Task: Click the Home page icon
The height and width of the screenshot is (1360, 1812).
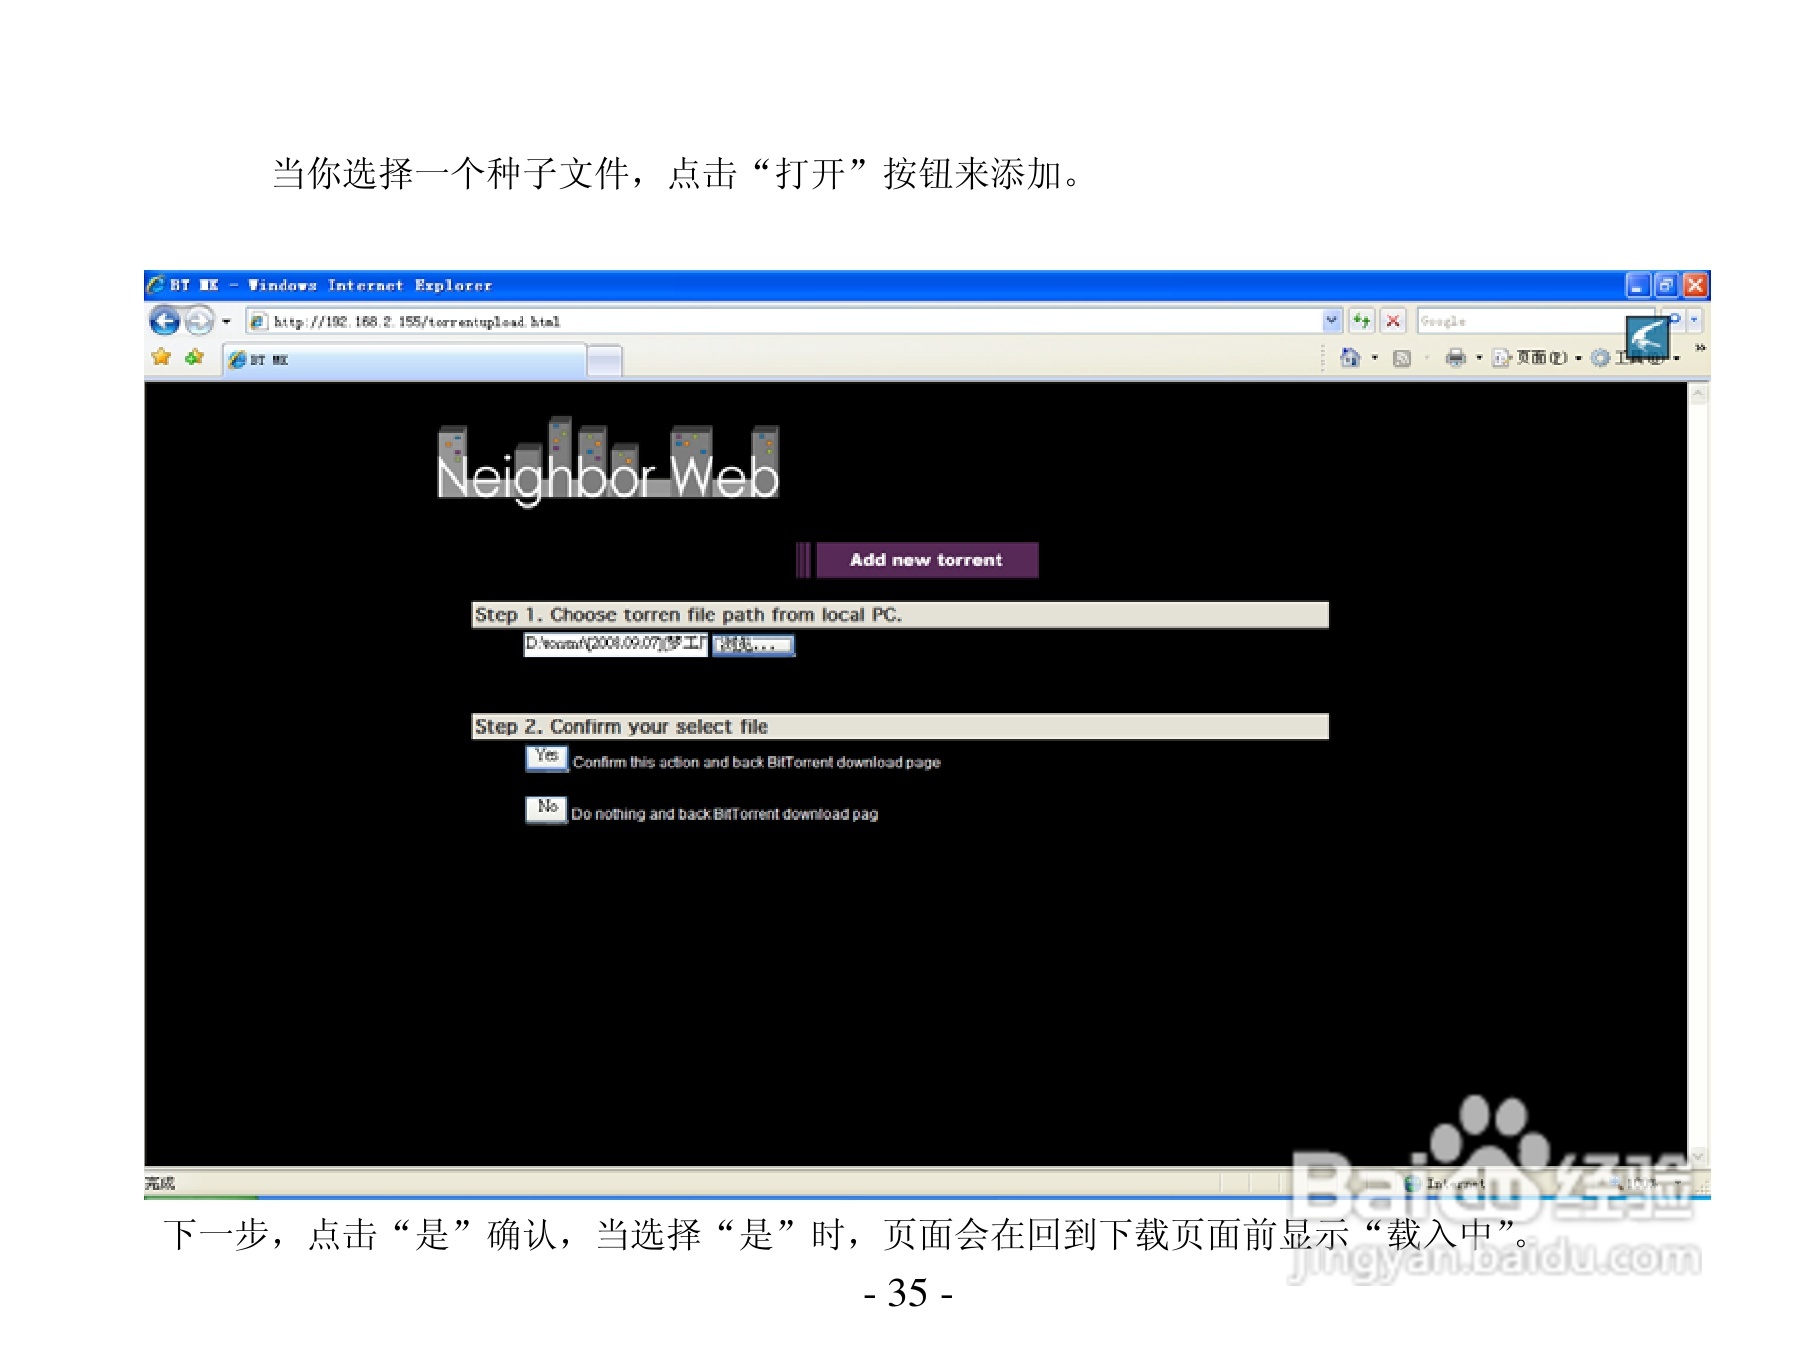Action: [x=1351, y=357]
